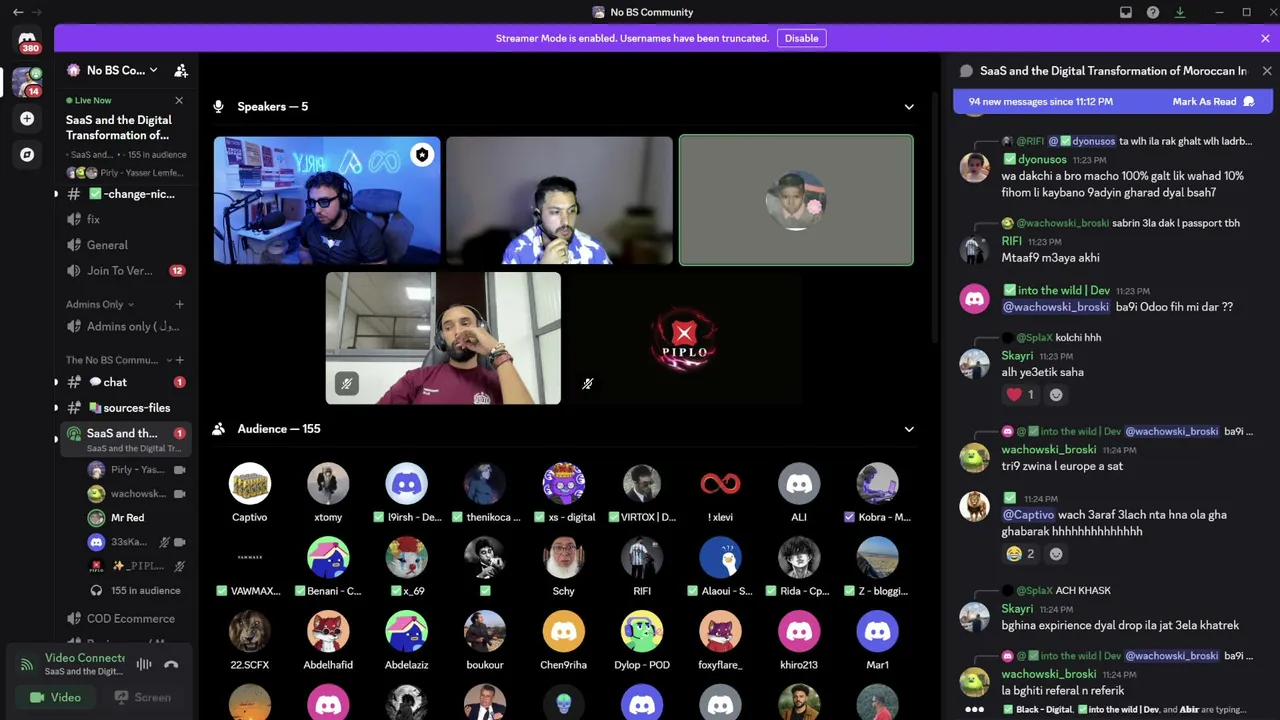Open the sources-files text channel
The height and width of the screenshot is (720, 1280).
coord(124,408)
